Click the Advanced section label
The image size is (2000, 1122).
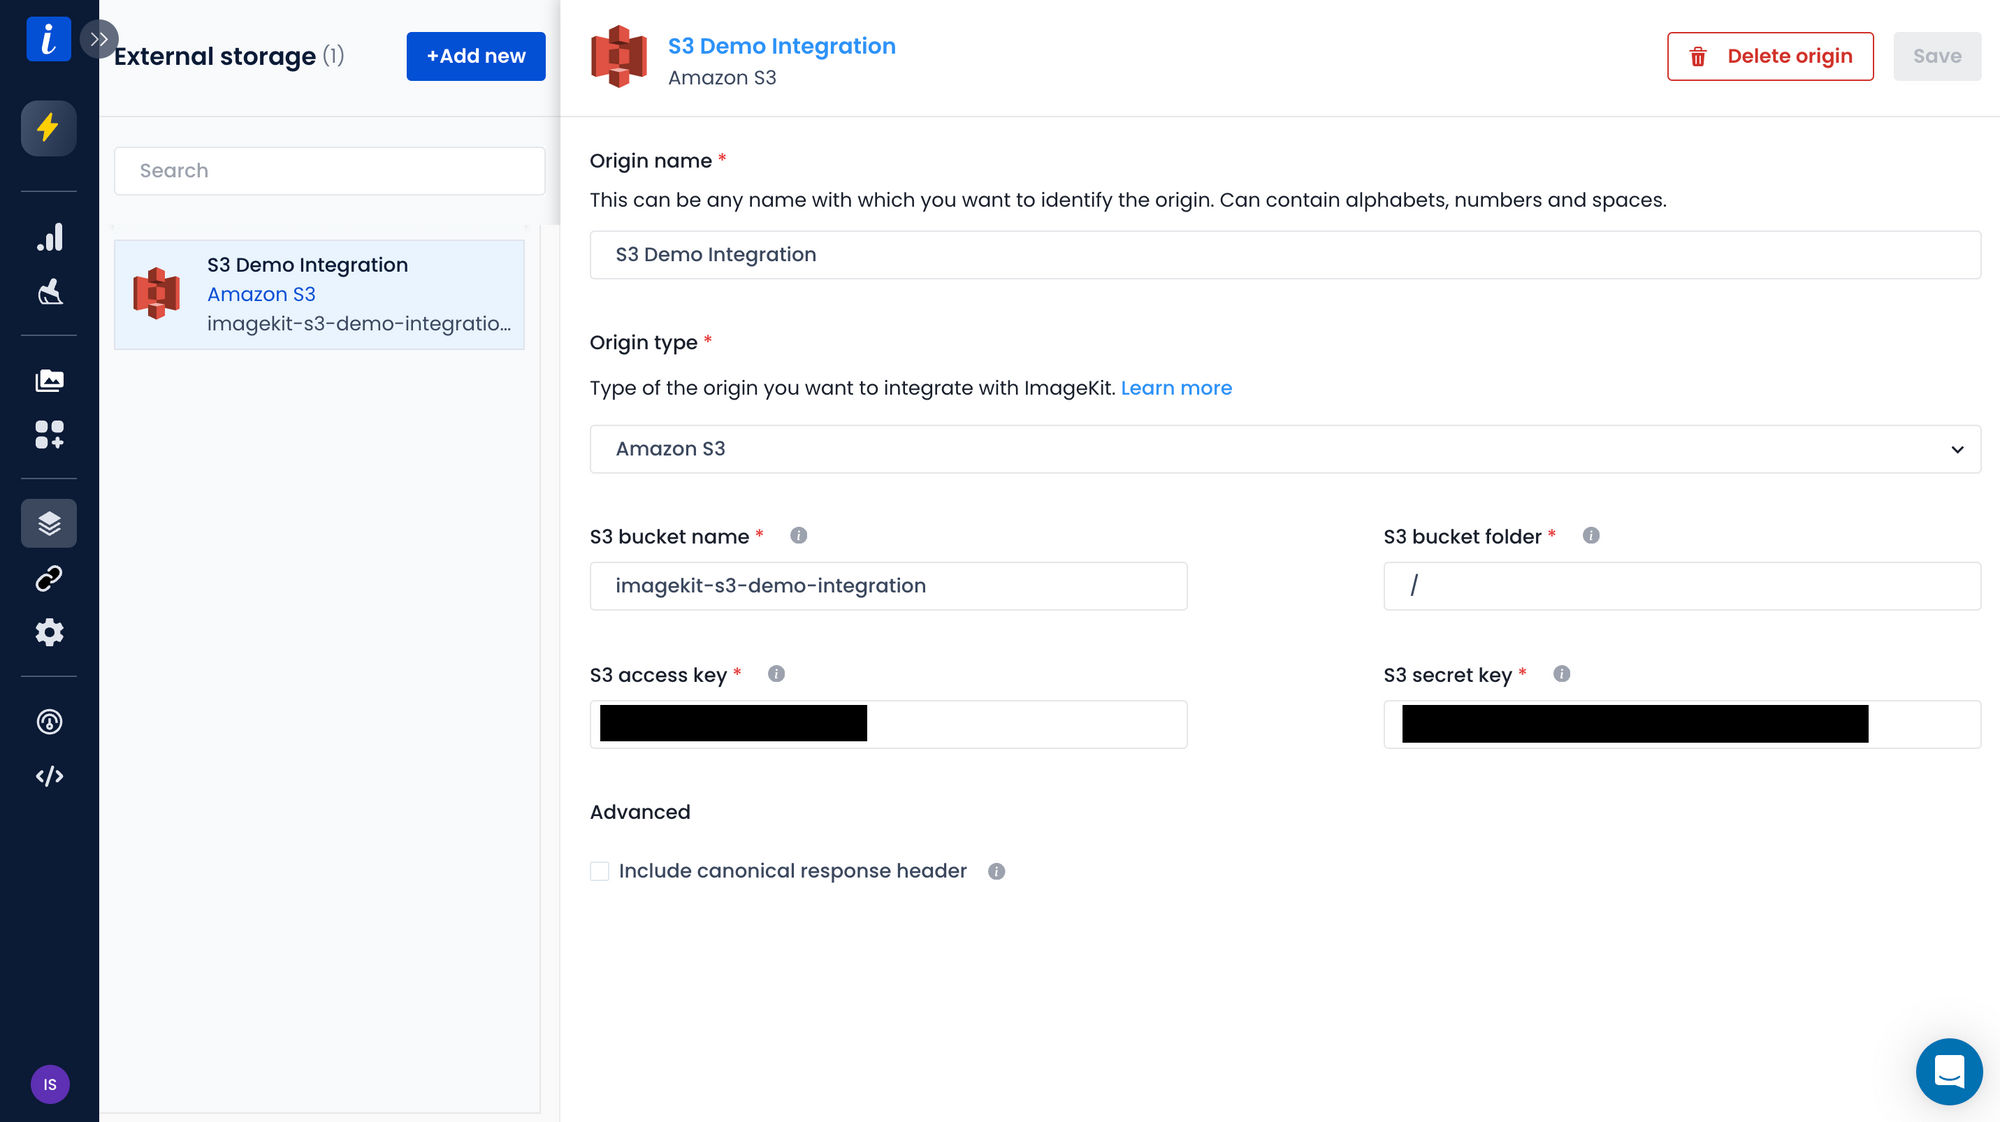[640, 812]
